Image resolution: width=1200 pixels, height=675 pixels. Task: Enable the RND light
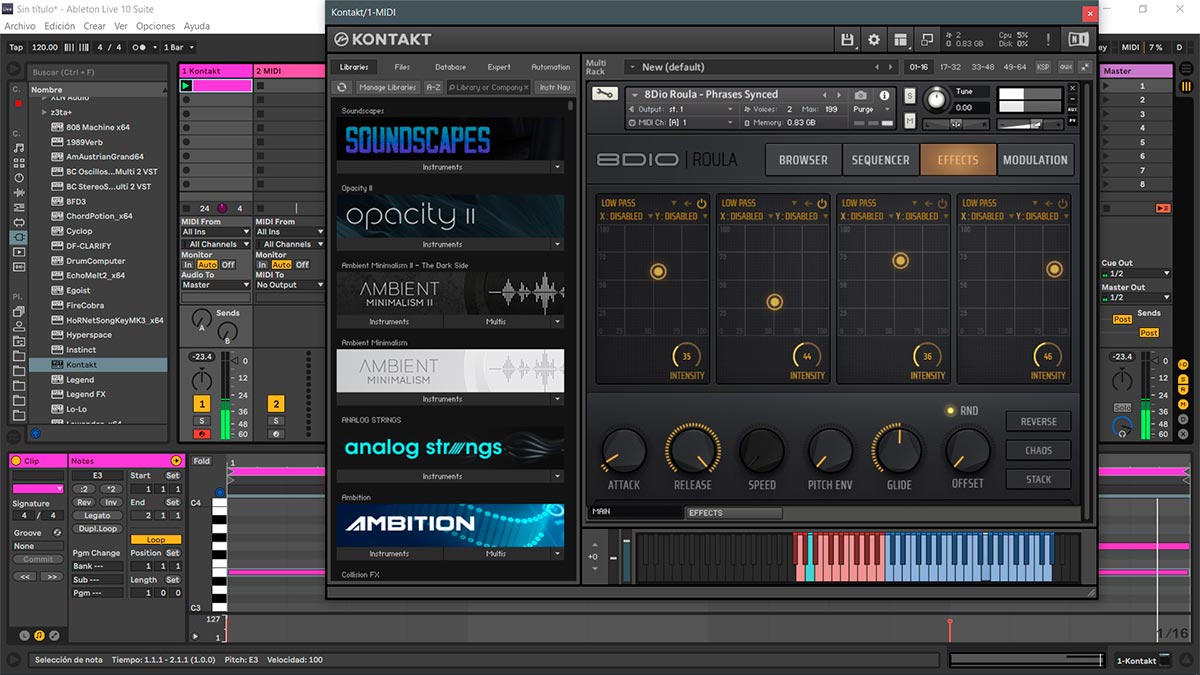pos(950,411)
